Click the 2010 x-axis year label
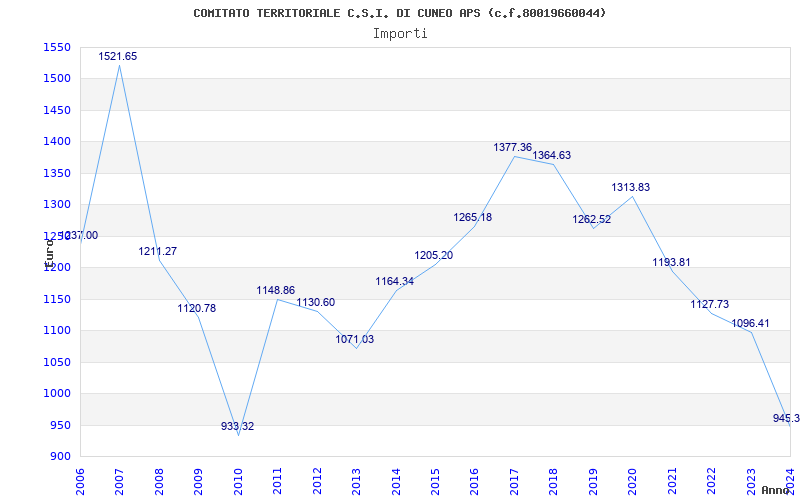This screenshot has height=500, width=800. (x=238, y=480)
